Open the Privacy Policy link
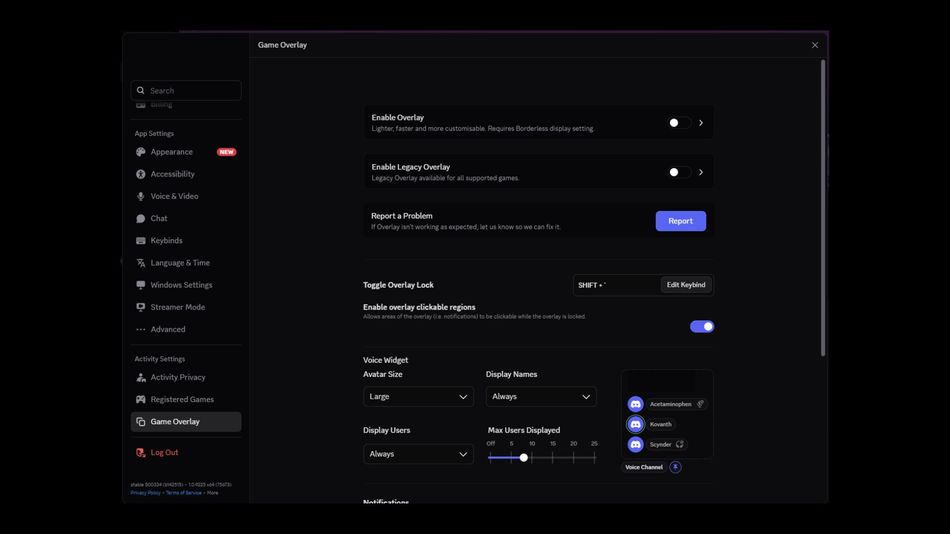 tap(145, 493)
